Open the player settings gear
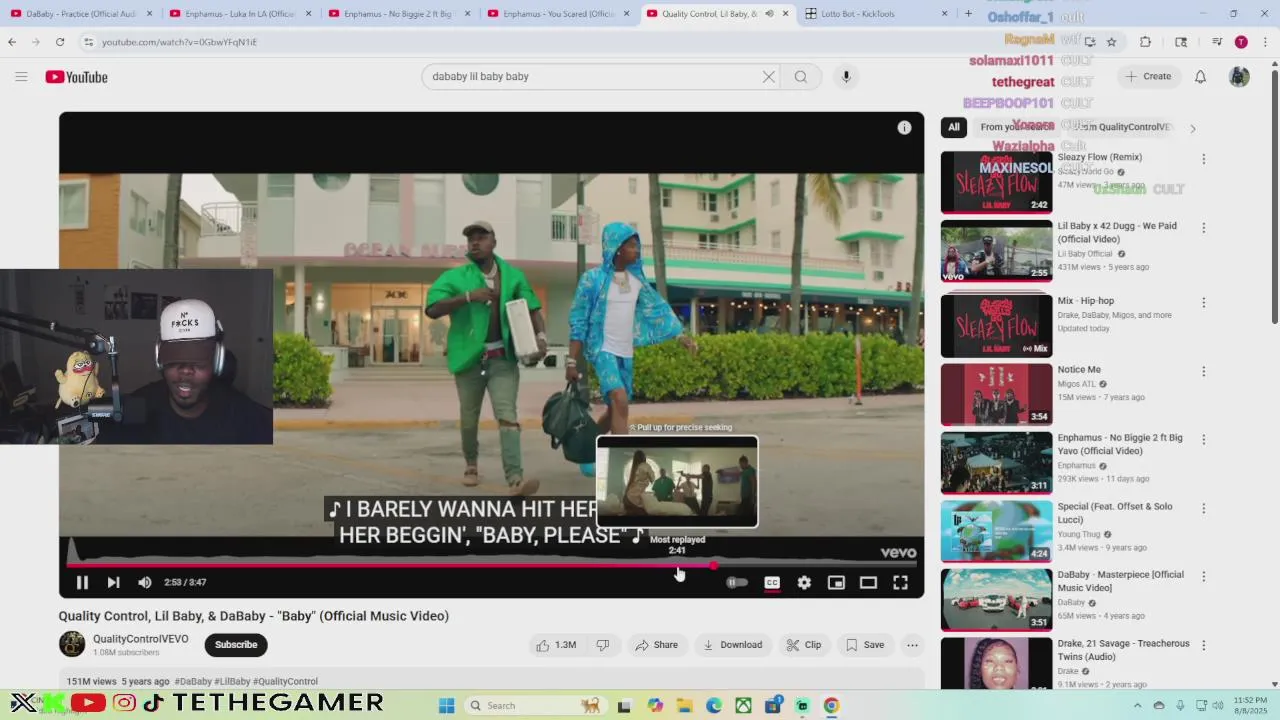Image resolution: width=1280 pixels, height=720 pixels. pyautogui.click(x=804, y=583)
